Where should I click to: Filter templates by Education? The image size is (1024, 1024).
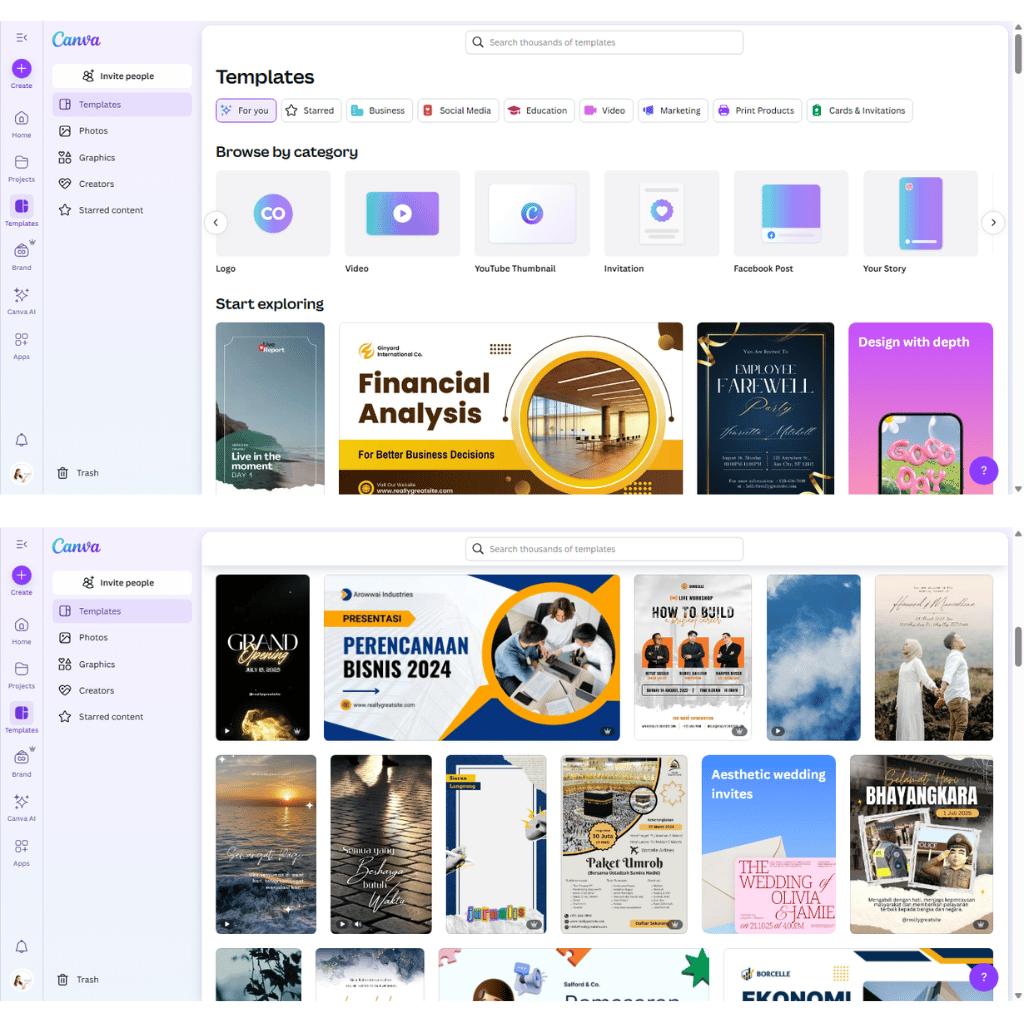coord(539,110)
